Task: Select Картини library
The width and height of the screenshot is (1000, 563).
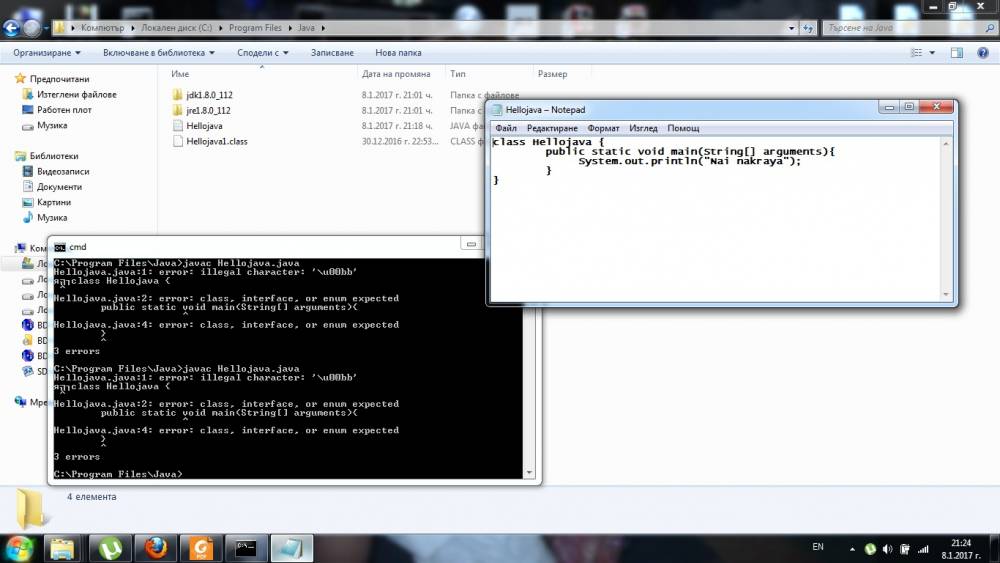Action: 54,202
